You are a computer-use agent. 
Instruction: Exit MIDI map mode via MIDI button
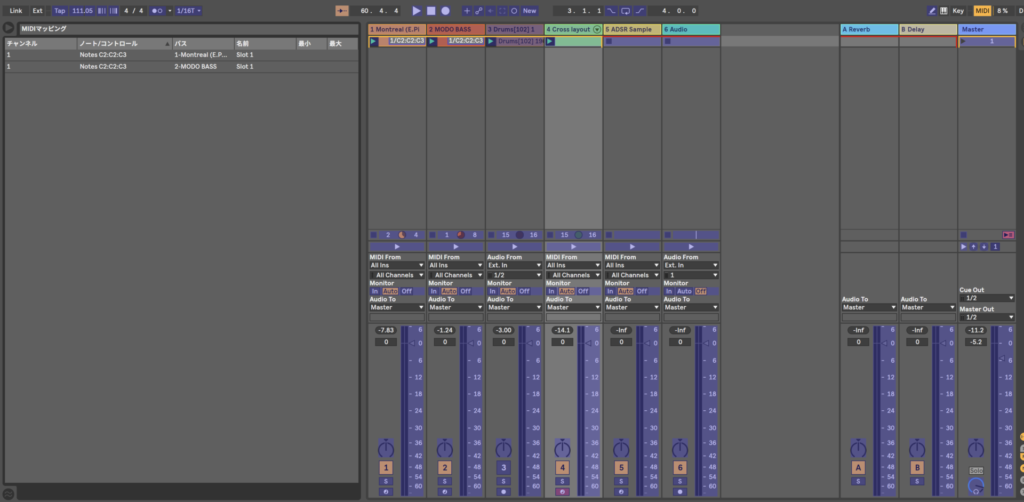coord(981,10)
